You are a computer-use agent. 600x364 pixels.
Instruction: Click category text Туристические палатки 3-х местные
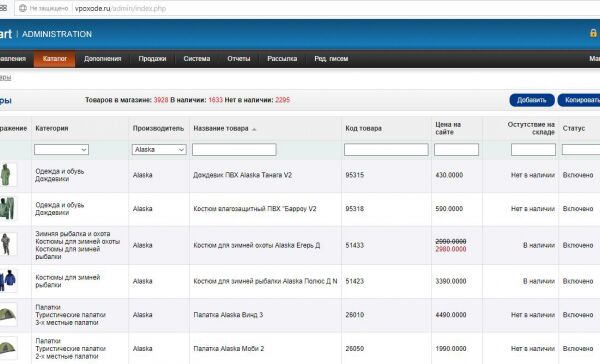(x=70, y=318)
